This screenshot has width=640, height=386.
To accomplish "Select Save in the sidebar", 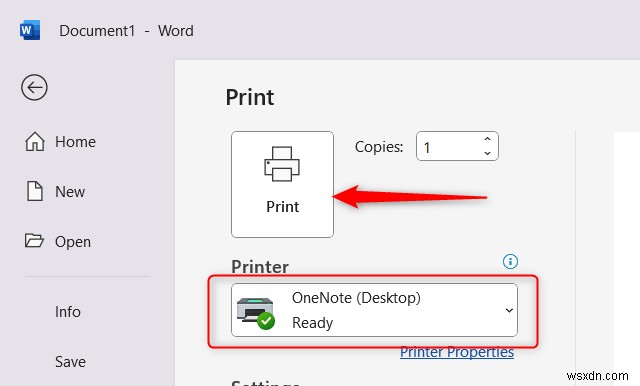I will point(70,362).
